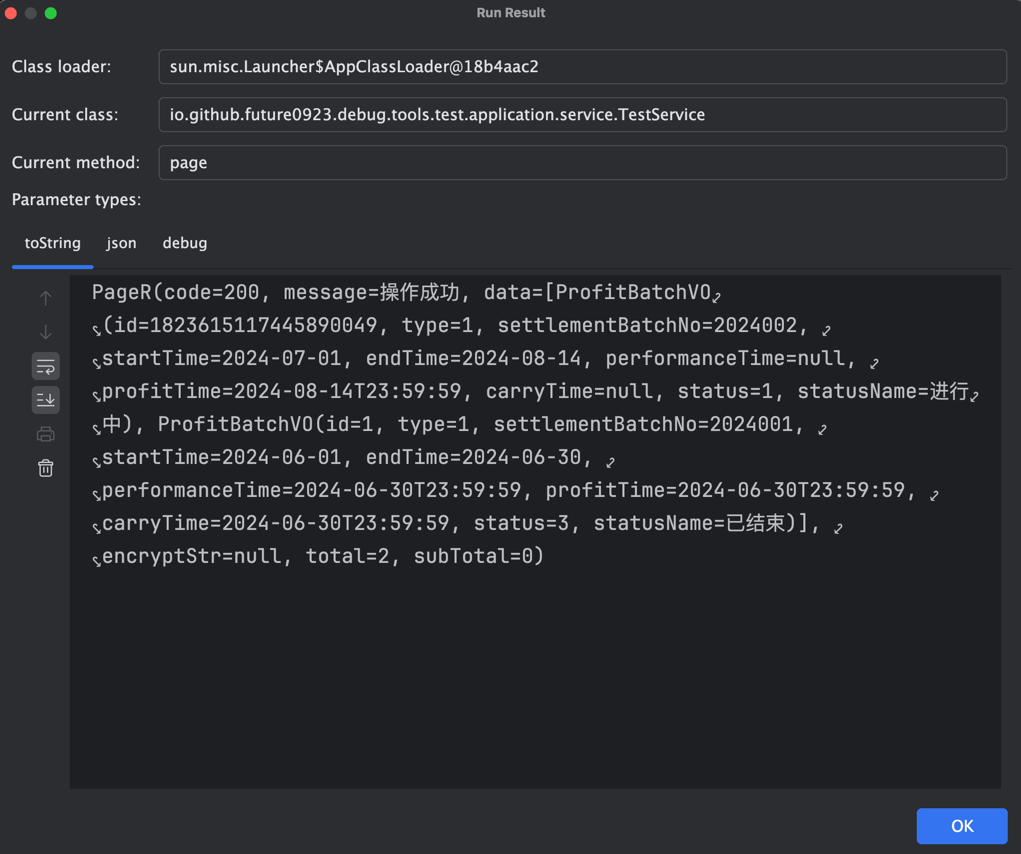Click the 'Current method:' label
This screenshot has height=854, width=1021.
click(x=76, y=162)
